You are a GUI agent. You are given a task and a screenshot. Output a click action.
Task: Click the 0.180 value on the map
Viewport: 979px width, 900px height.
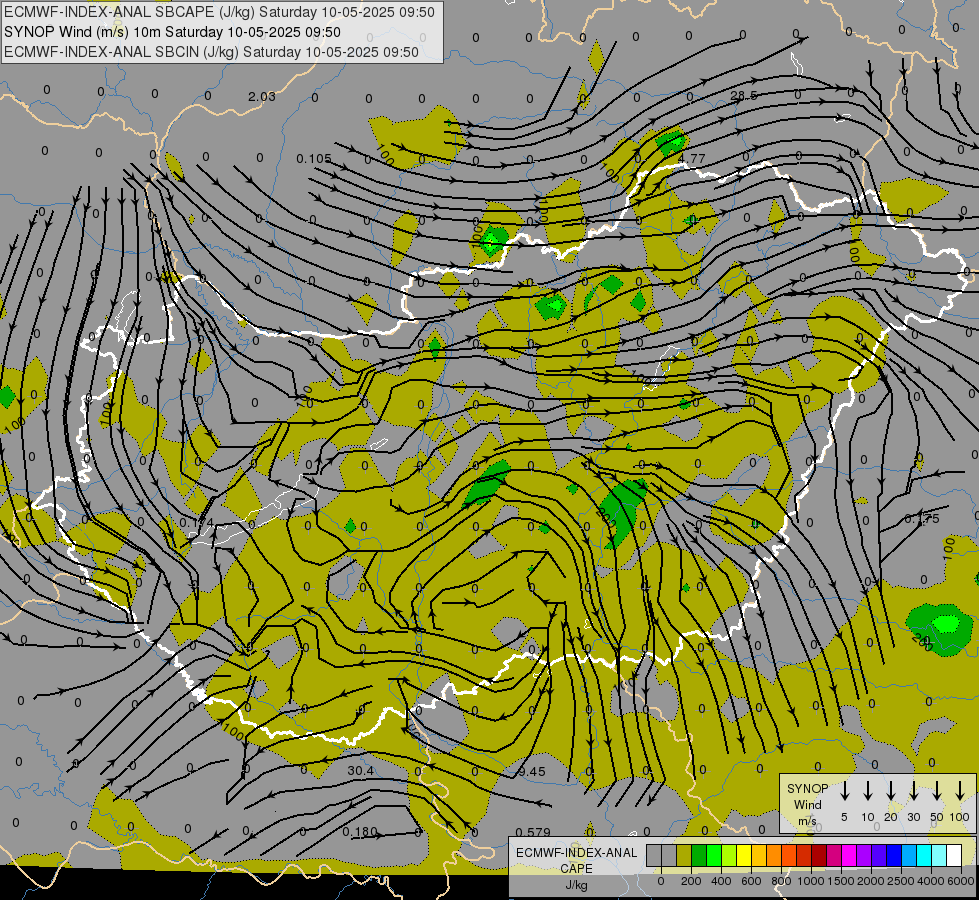tap(360, 832)
